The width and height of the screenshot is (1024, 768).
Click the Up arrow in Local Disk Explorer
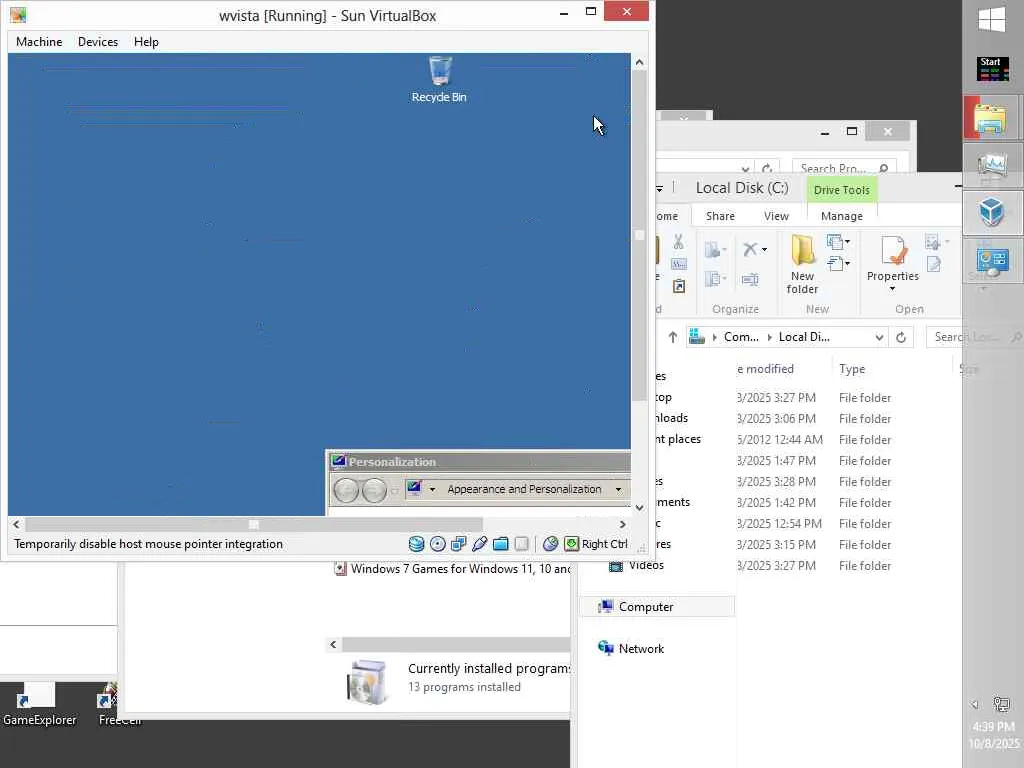point(673,337)
